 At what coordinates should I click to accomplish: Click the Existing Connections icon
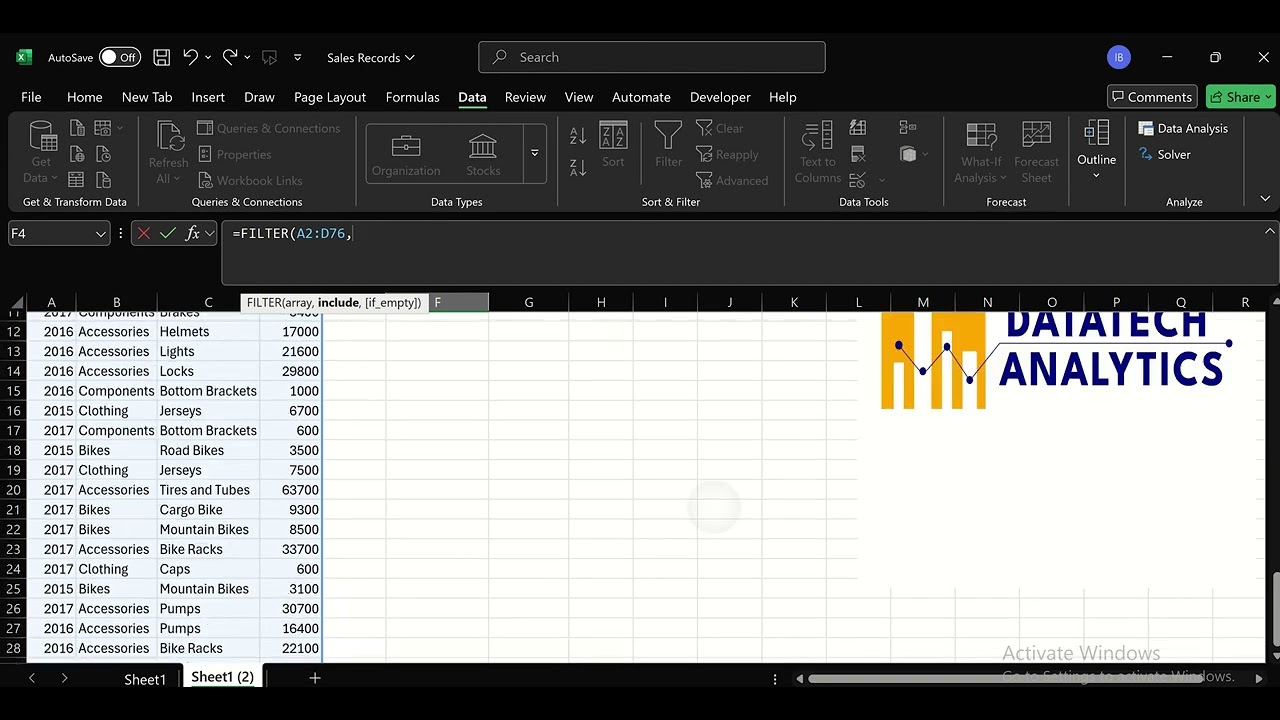103,180
